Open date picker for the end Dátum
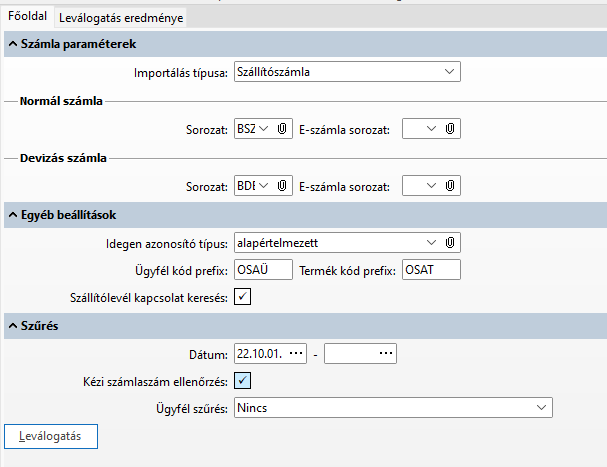This screenshot has height=467, width=607. 386,352
